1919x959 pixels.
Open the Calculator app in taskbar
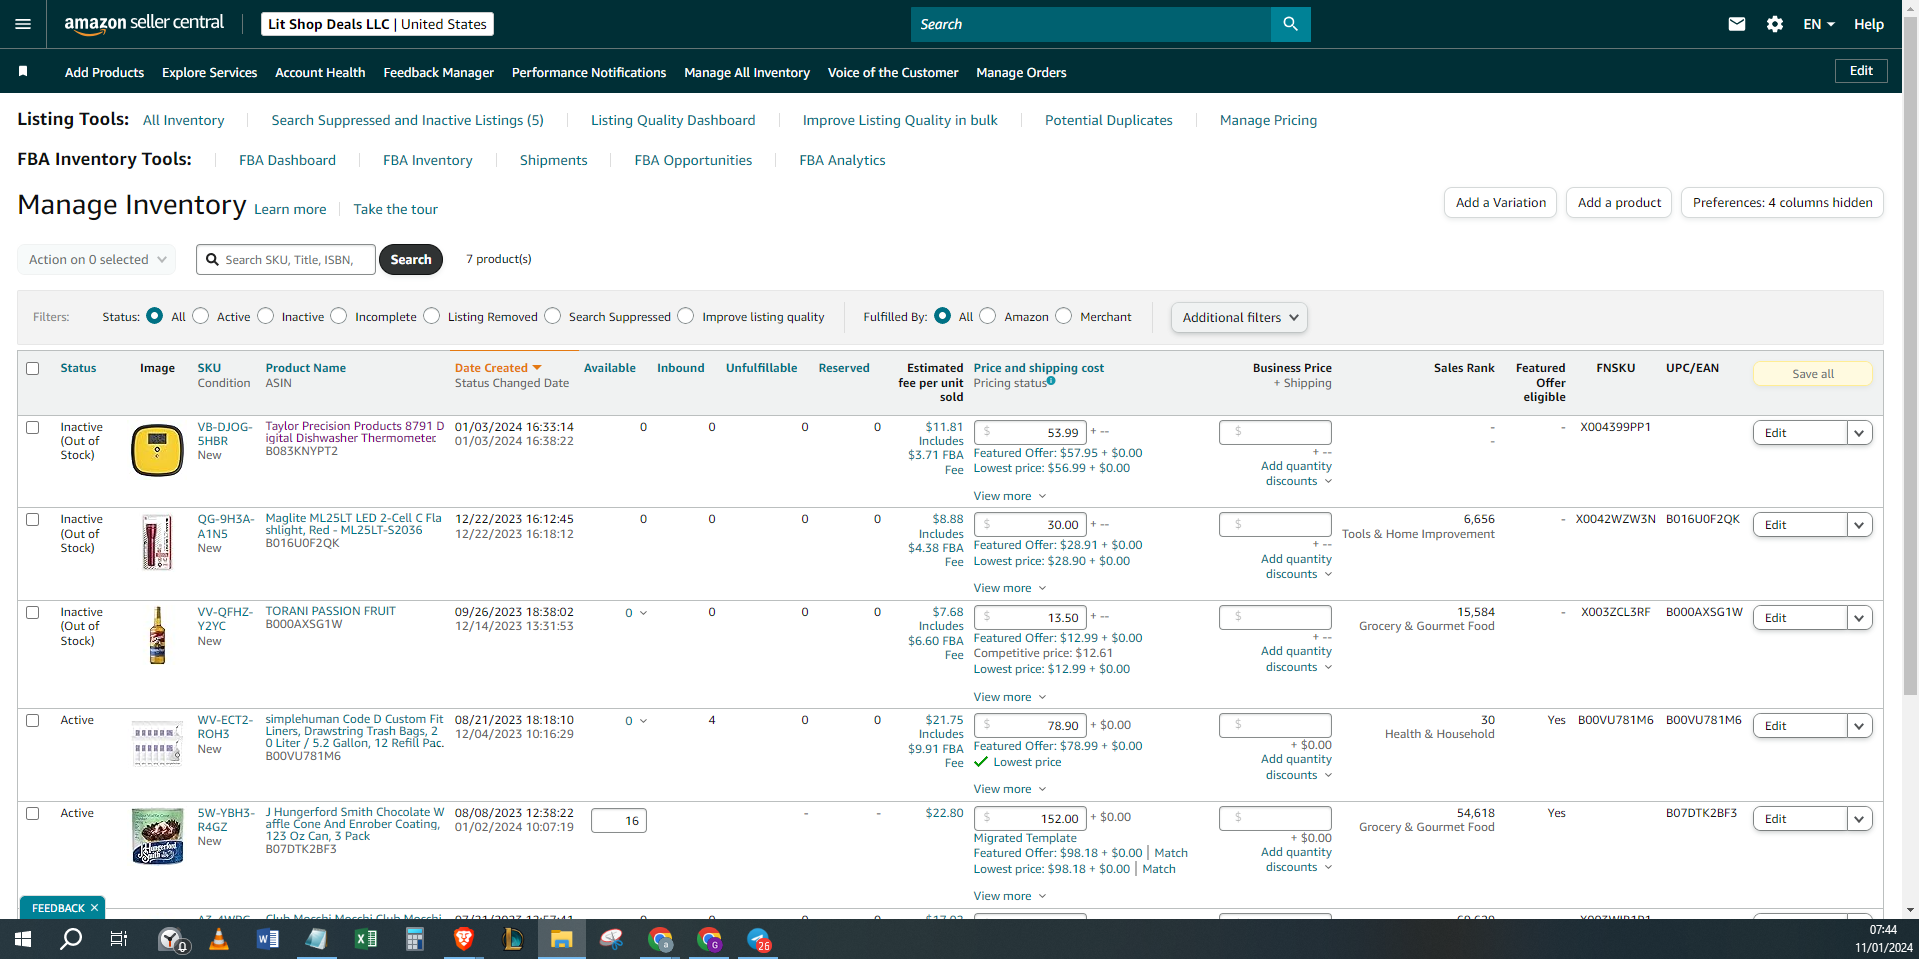pyautogui.click(x=414, y=939)
